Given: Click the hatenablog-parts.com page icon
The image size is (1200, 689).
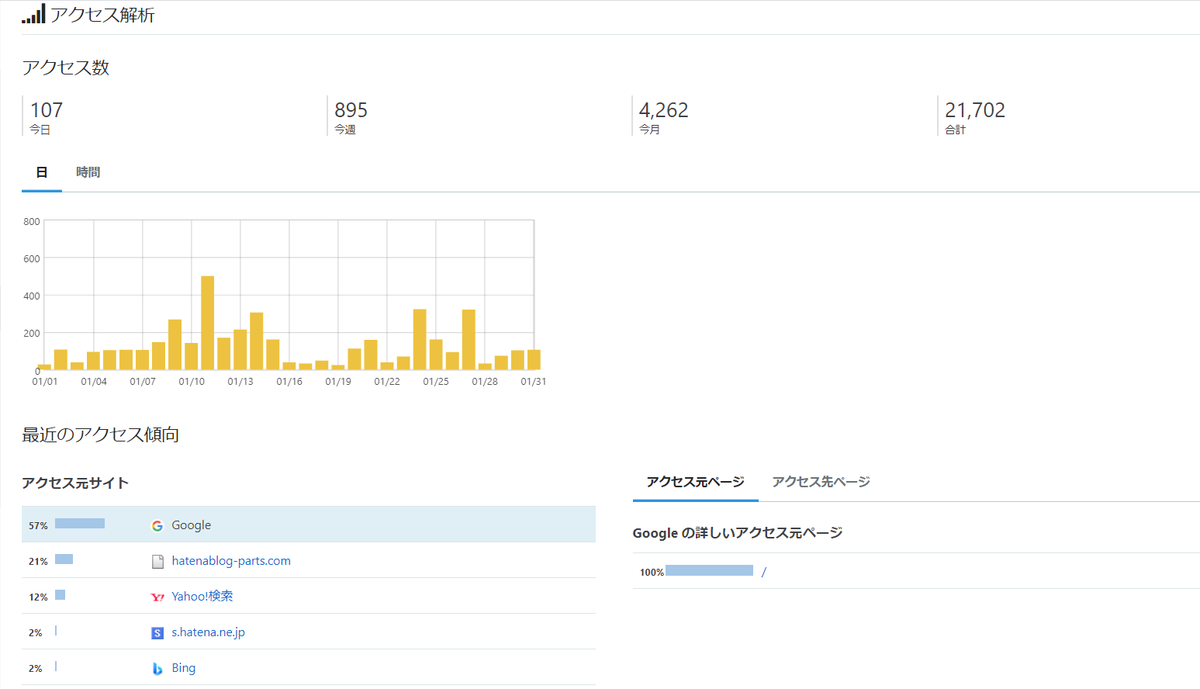Looking at the screenshot, I should 157,561.
